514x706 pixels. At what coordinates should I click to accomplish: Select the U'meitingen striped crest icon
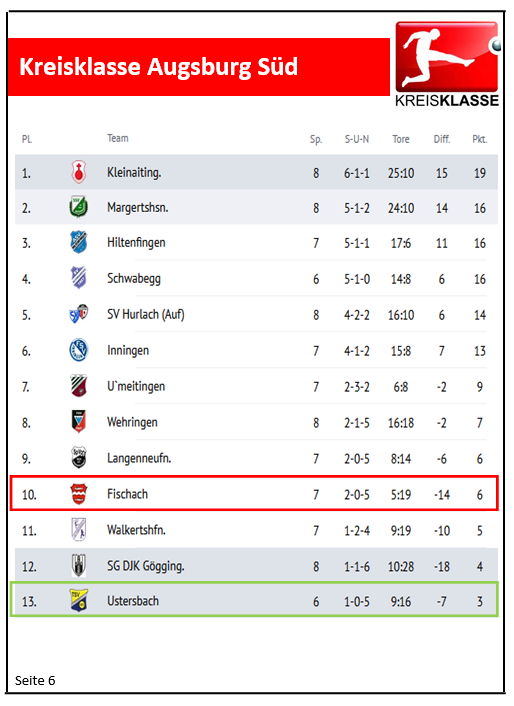point(79,386)
